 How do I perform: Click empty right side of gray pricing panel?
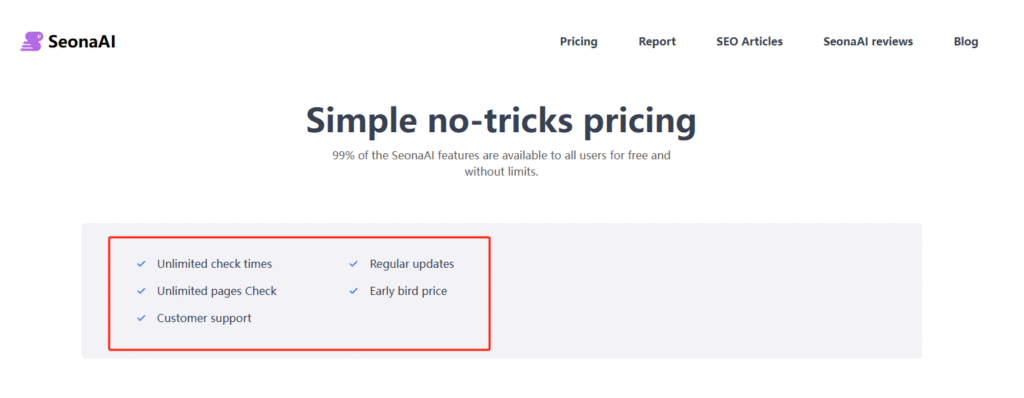coord(705,291)
